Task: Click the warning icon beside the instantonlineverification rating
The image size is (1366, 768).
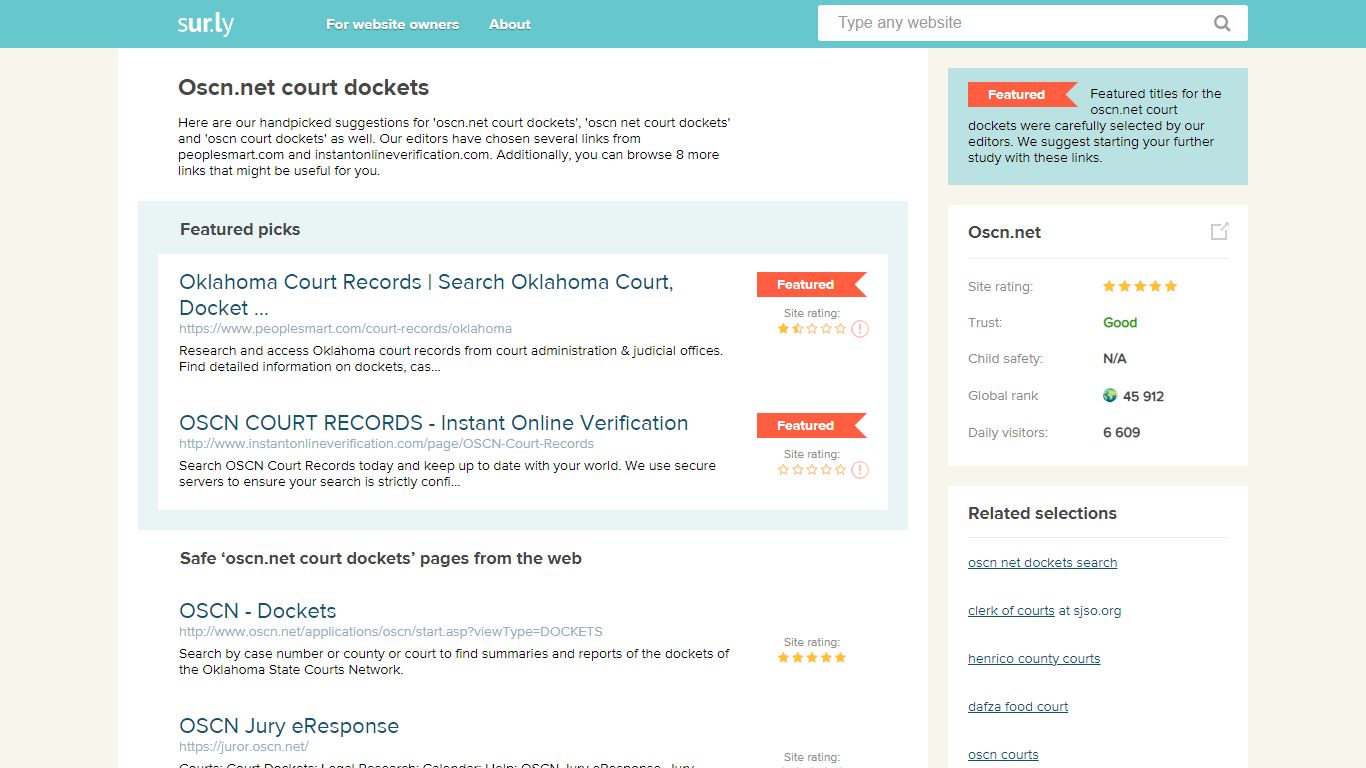Action: (x=860, y=470)
